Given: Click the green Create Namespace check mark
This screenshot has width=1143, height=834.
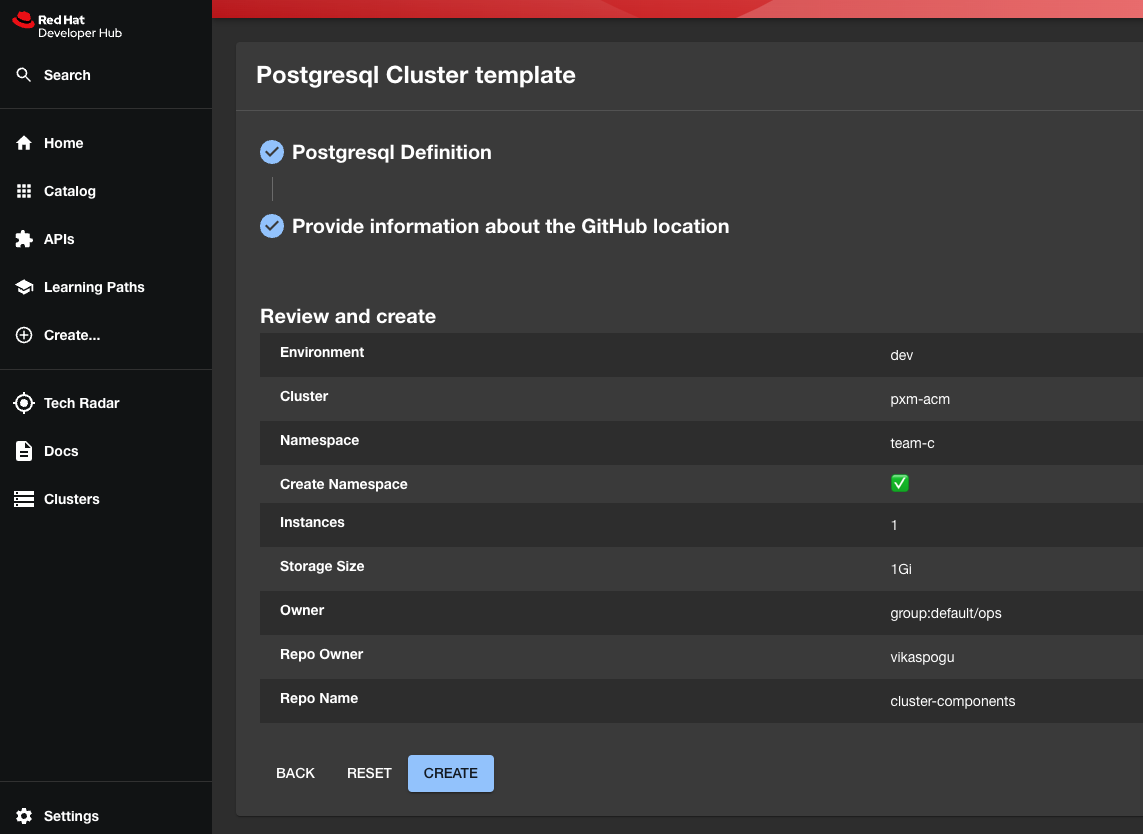Looking at the screenshot, I should coord(900,483).
